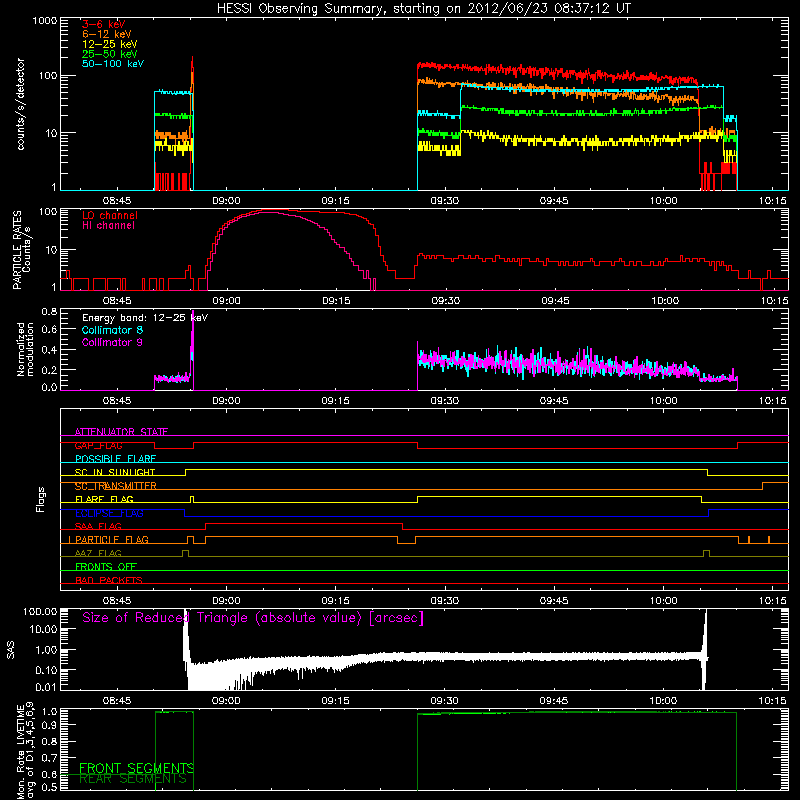Click the FLARE_FLAG label
Viewport: 800px width, 800px height.
point(104,499)
